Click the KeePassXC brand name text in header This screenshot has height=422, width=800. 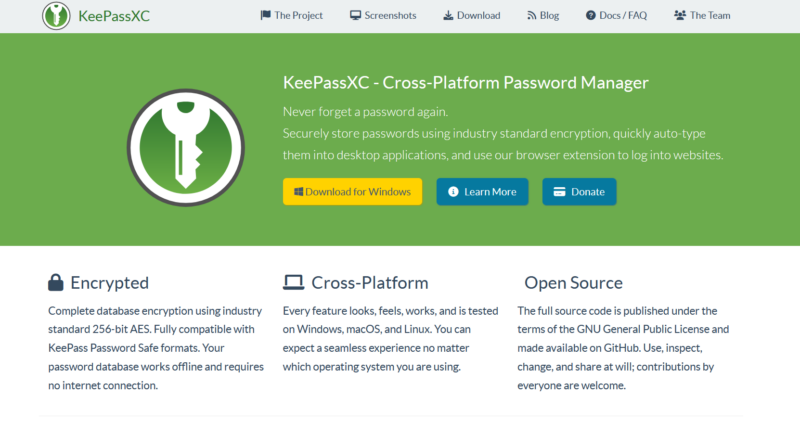pyautogui.click(x=114, y=16)
